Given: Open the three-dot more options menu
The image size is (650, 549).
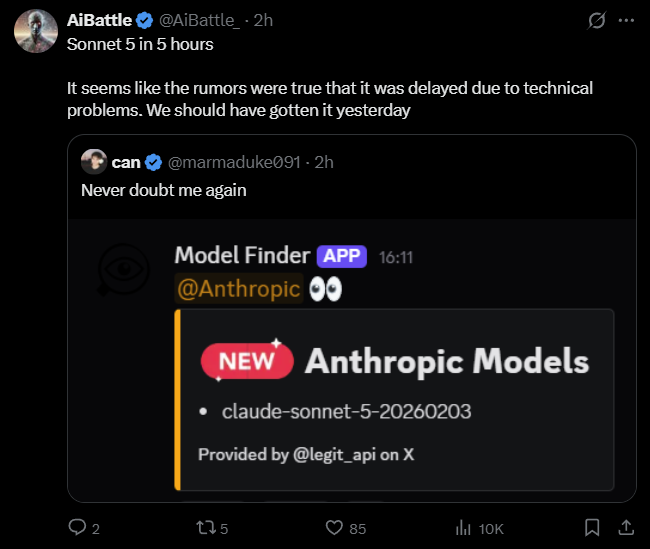Looking at the screenshot, I should tap(626, 20).
